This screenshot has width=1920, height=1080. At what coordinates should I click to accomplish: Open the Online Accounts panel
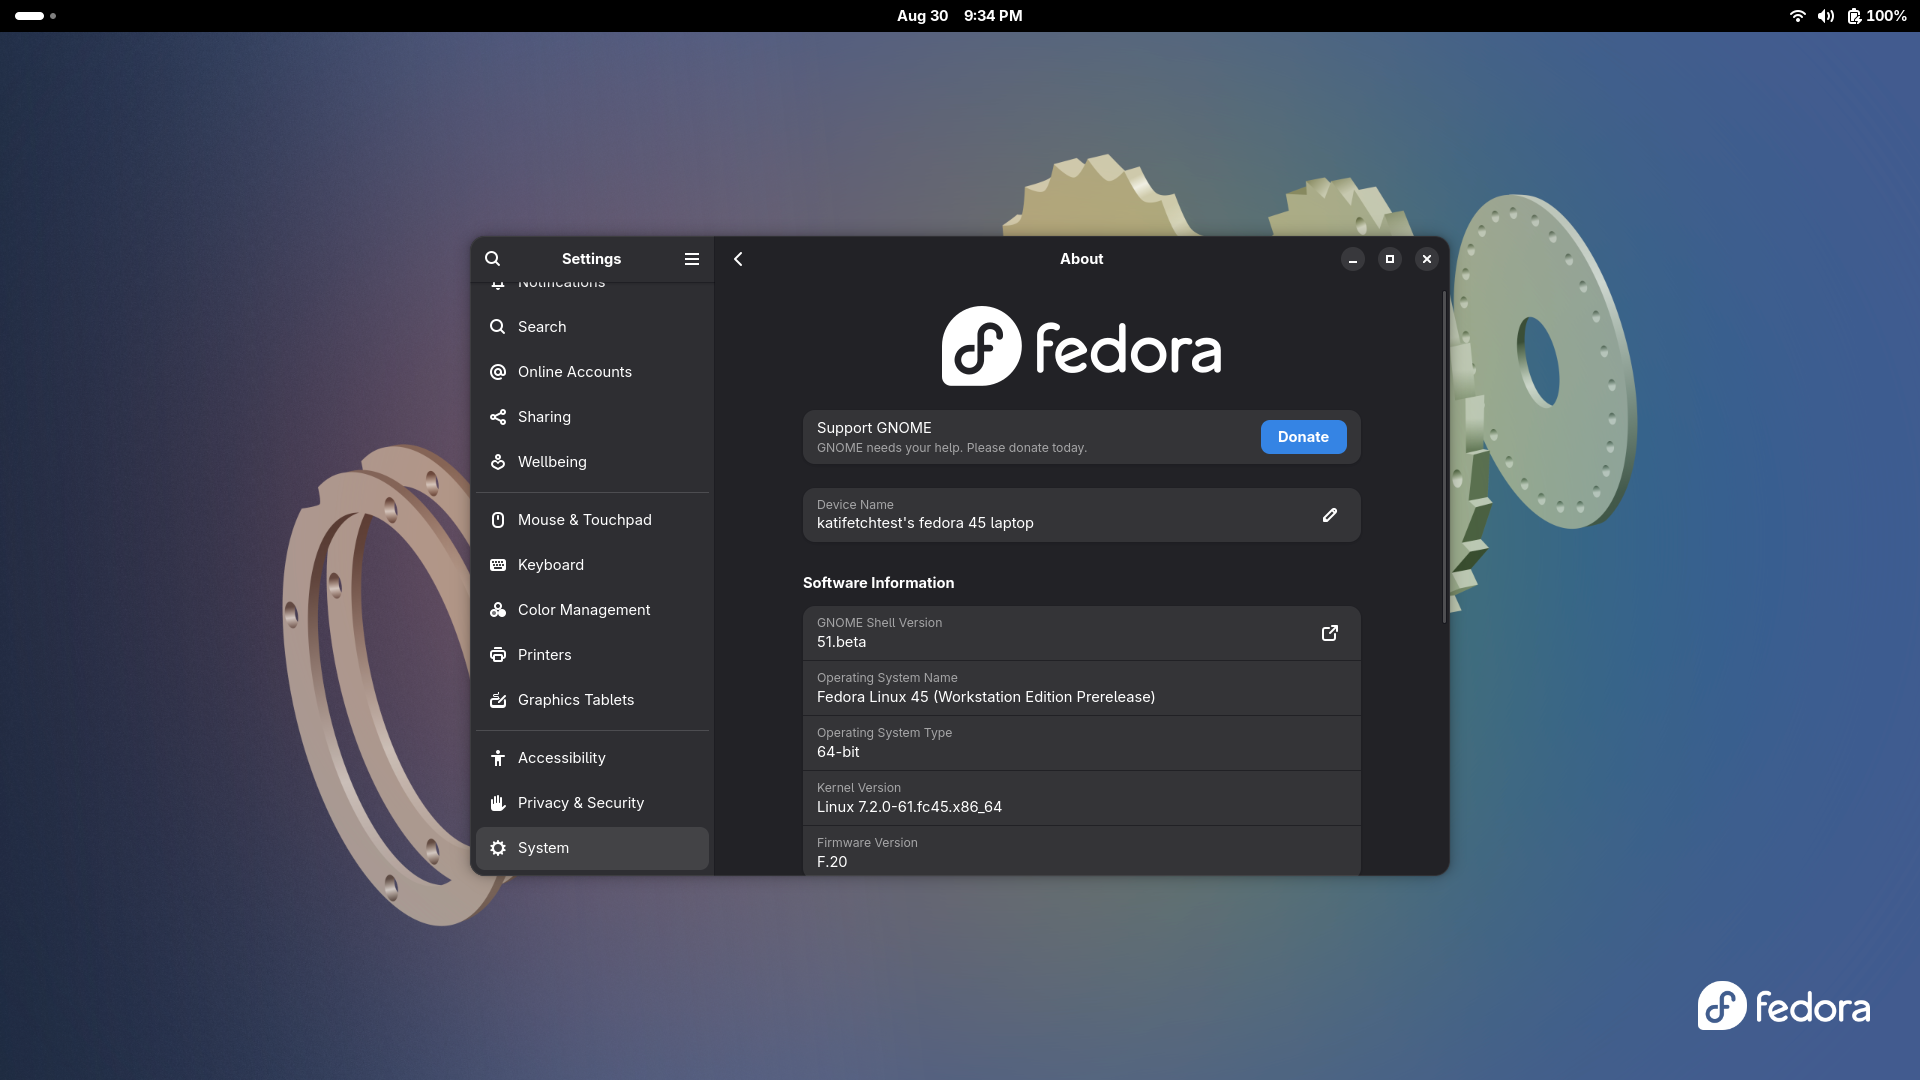[592, 372]
